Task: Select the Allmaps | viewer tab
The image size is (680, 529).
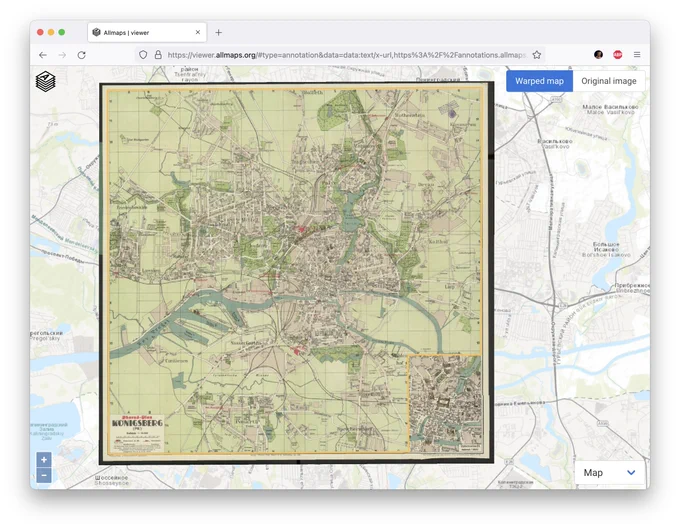Action: coord(147,33)
